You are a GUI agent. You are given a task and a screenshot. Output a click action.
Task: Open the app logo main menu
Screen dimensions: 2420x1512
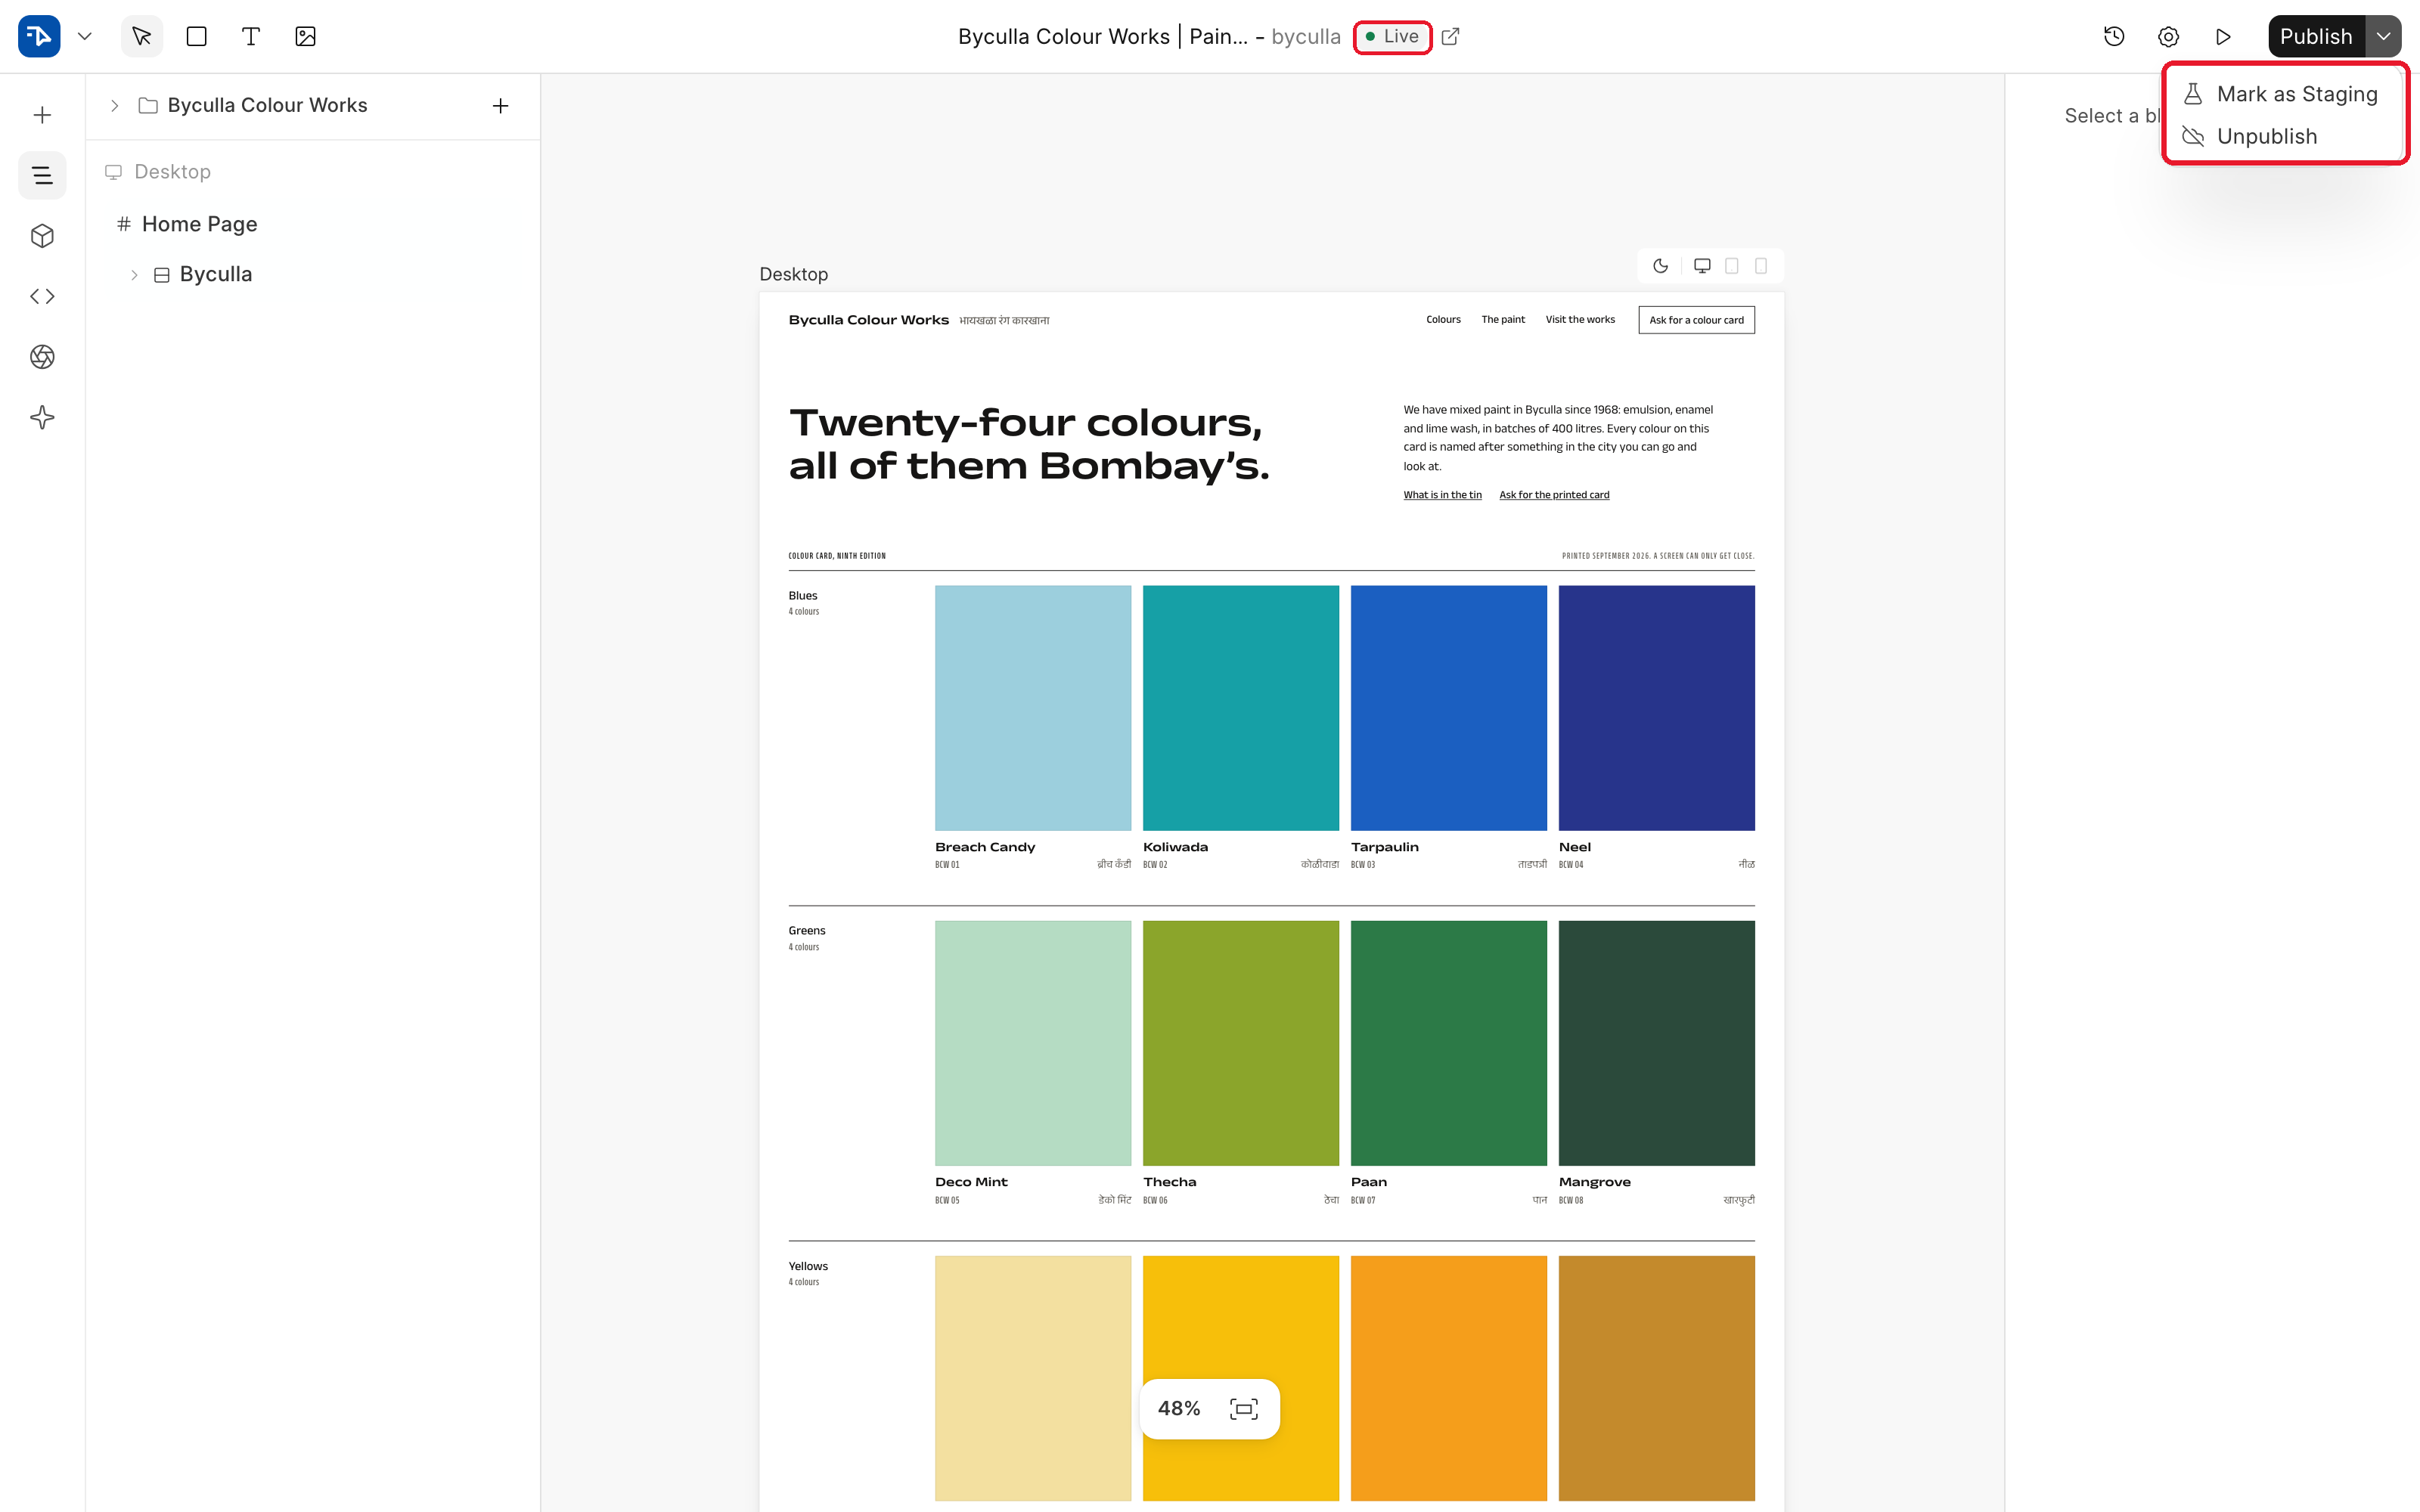(39, 36)
